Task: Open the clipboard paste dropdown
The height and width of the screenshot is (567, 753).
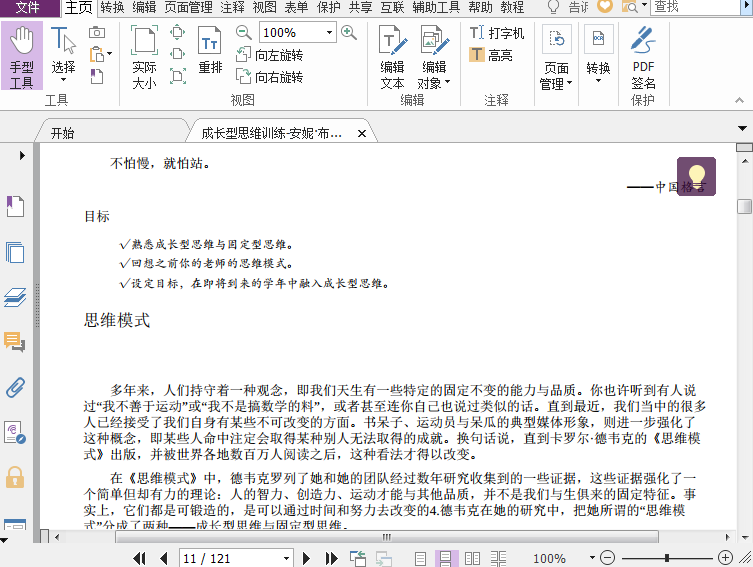Action: tap(109, 54)
